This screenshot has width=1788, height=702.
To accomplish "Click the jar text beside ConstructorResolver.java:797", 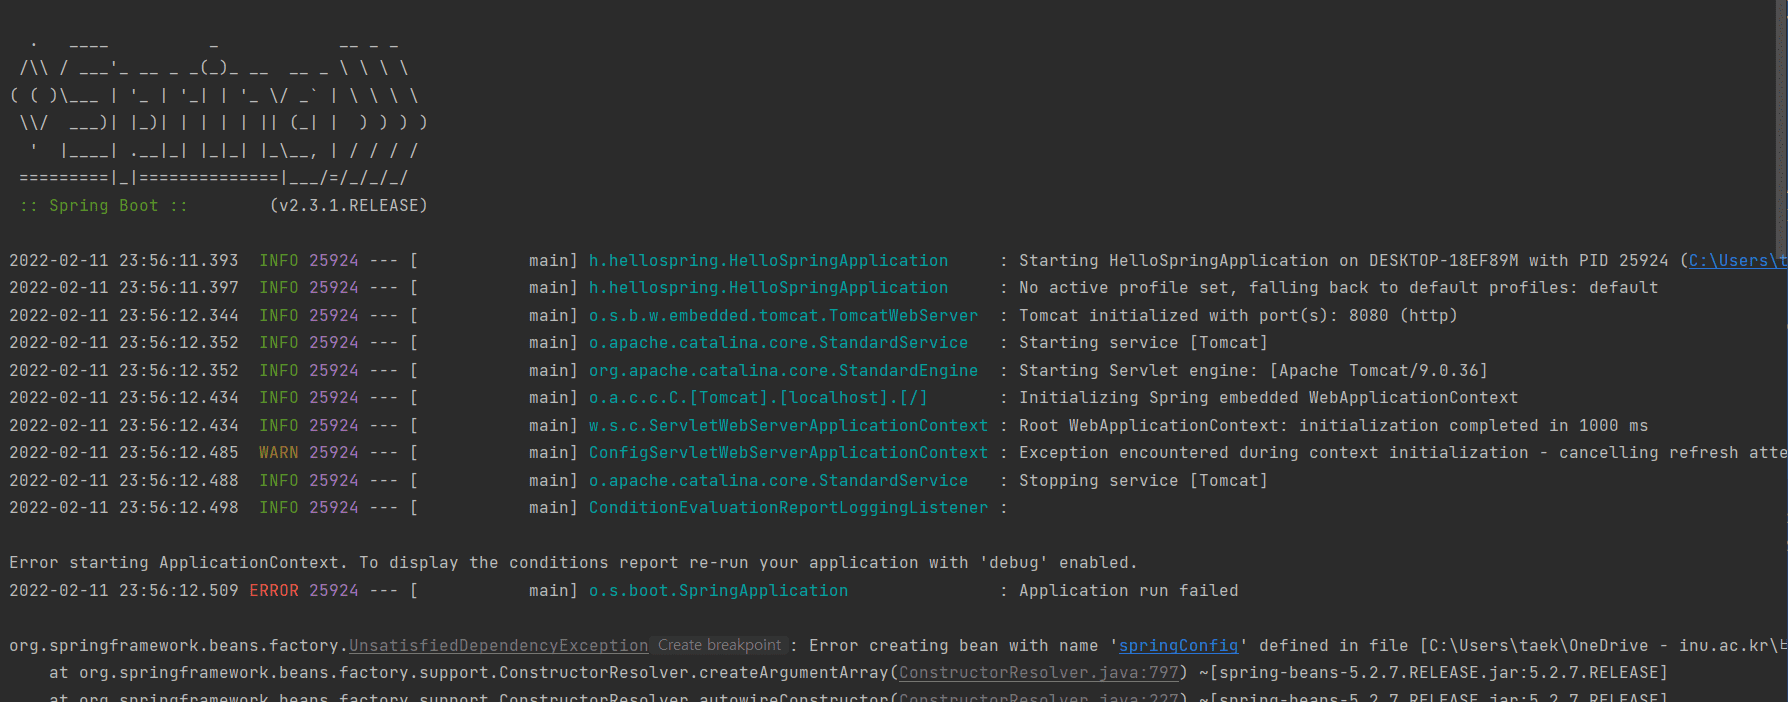I will [1433, 673].
